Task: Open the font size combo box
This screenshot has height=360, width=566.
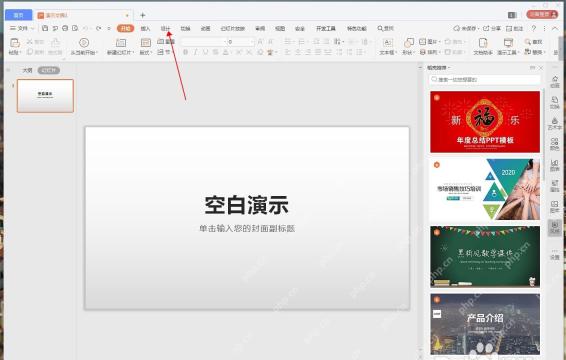Action: (x=241, y=42)
